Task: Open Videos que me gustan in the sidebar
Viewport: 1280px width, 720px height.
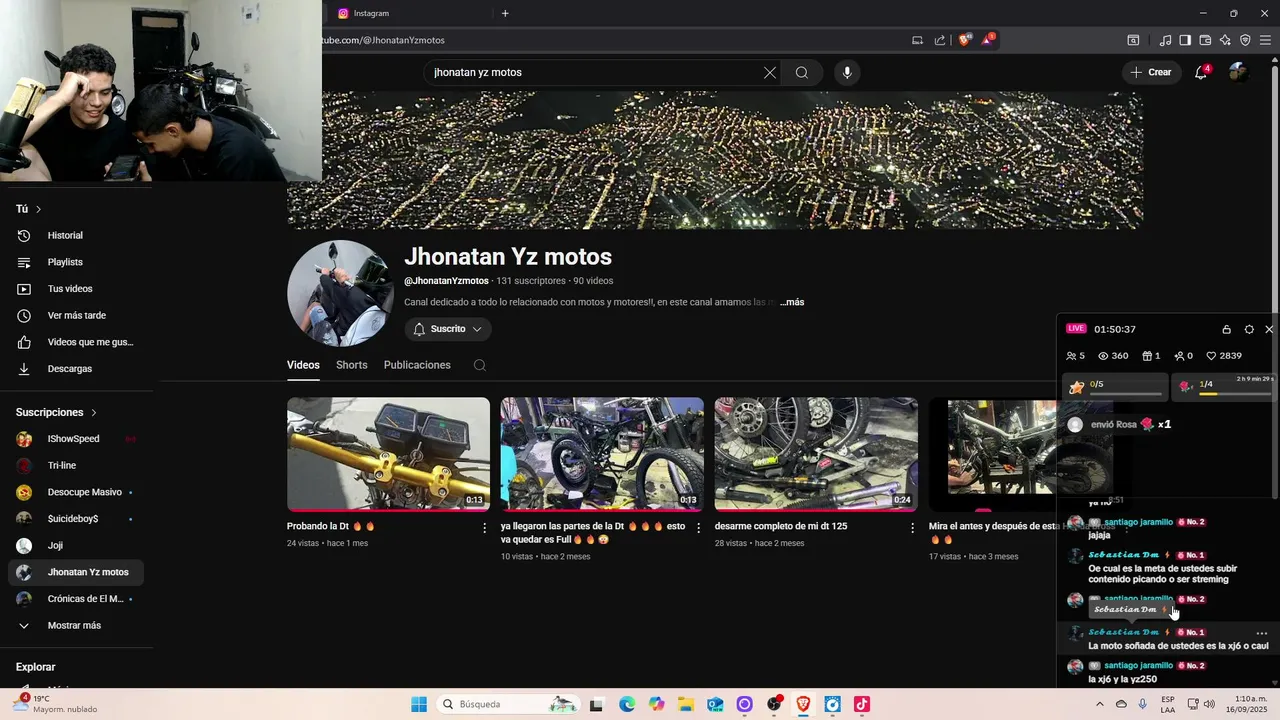Action: tap(76, 342)
